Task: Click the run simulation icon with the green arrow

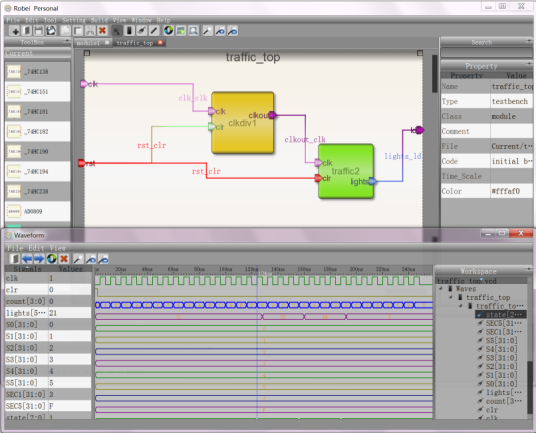Action: point(181,31)
